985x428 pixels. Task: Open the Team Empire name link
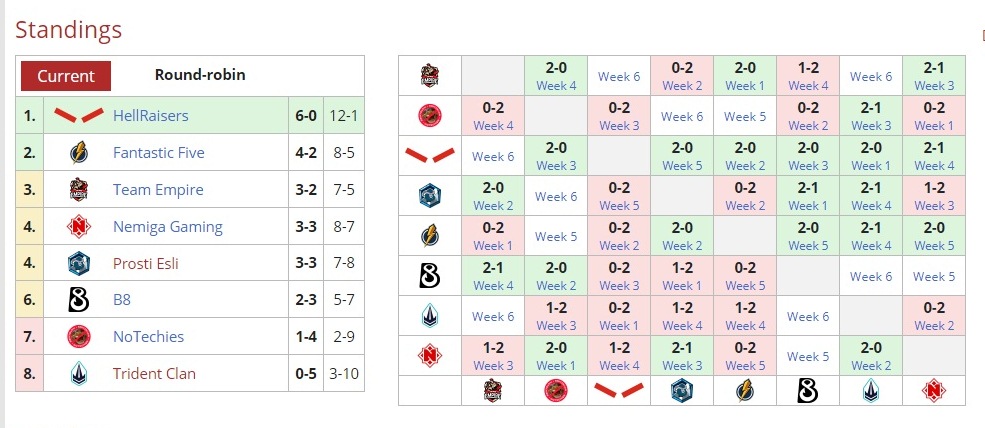(x=158, y=190)
